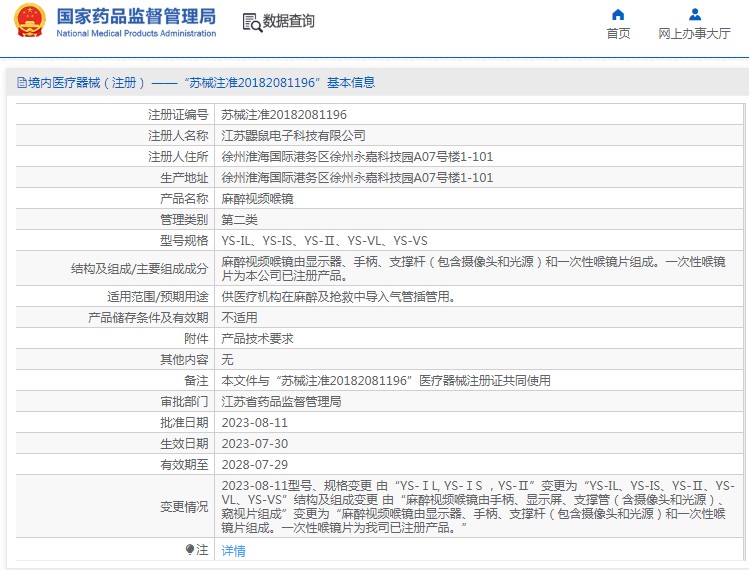Click the lightbulb icon next to 注

coord(190,549)
